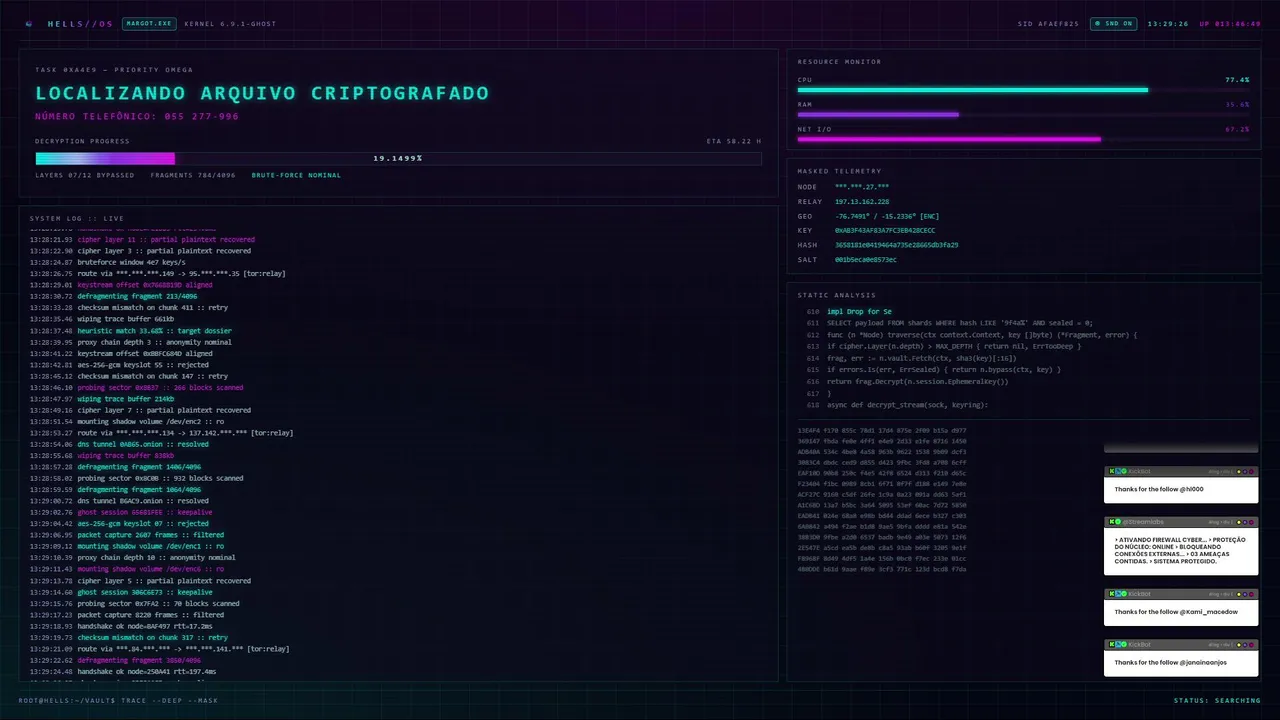Click the Kick K icon on the @janainaanjos card

tap(1112, 644)
